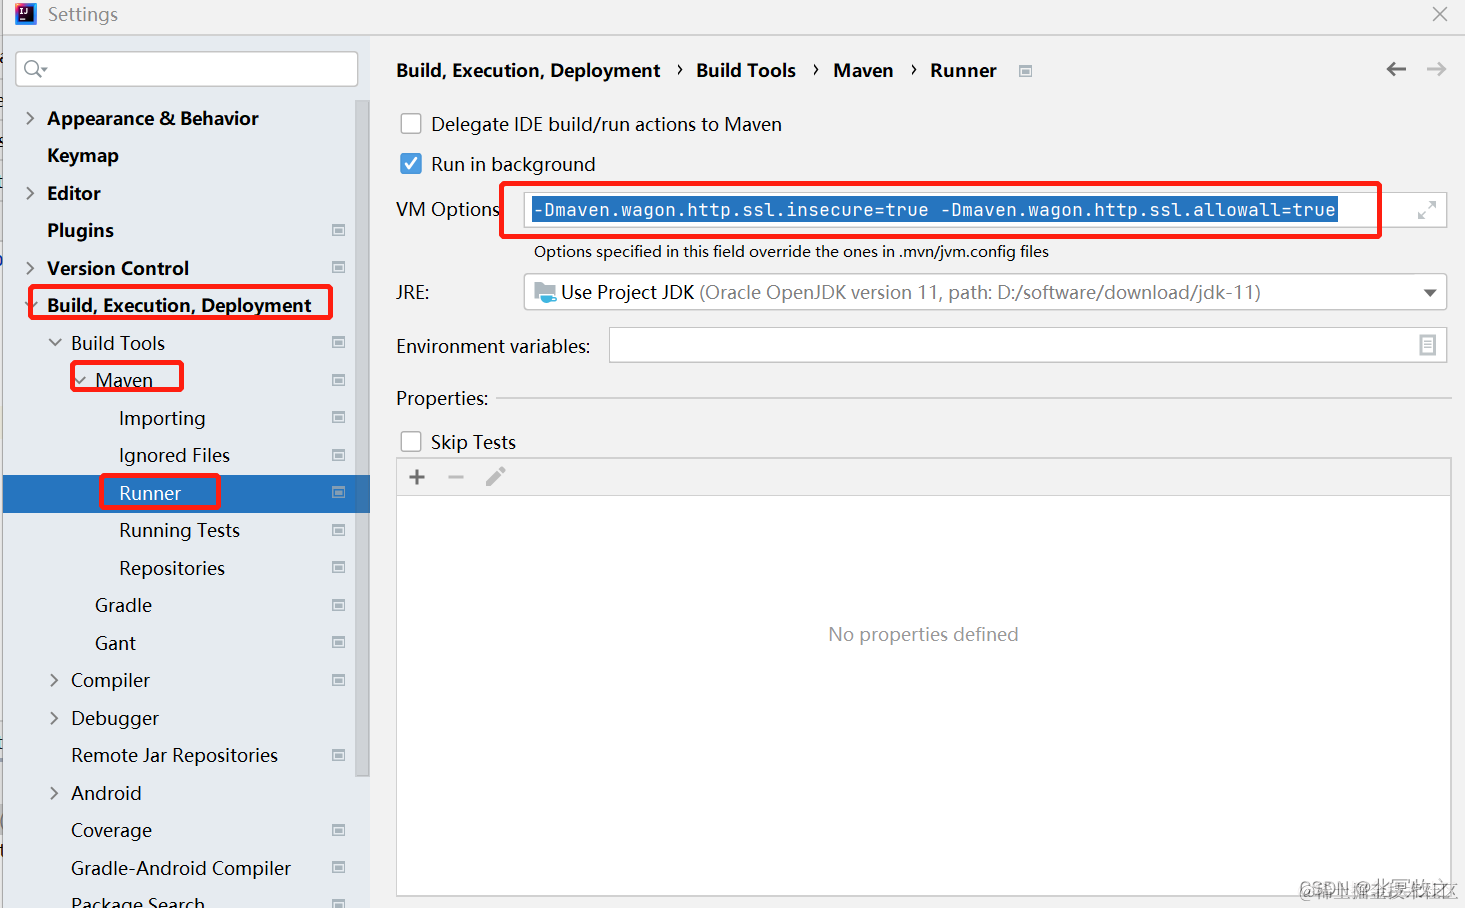Screen dimensions: 1465x908
Task: Click project icon next to Importing
Action: [x=338, y=417]
